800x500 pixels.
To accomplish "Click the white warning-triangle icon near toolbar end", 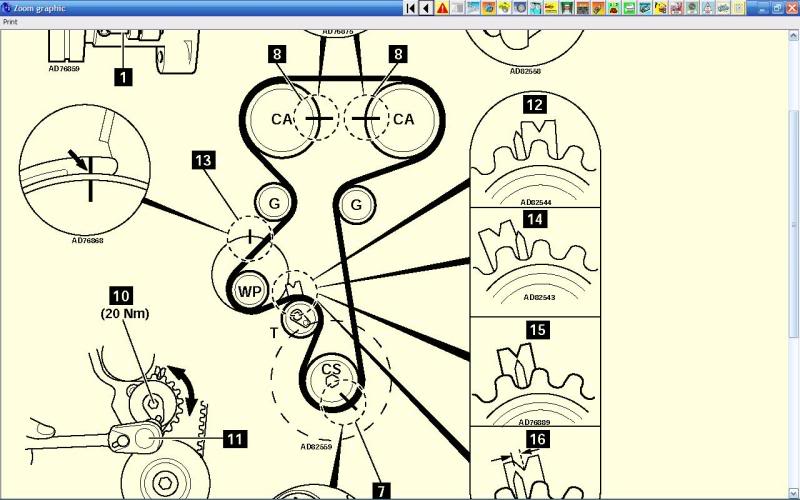I will click(708, 8).
